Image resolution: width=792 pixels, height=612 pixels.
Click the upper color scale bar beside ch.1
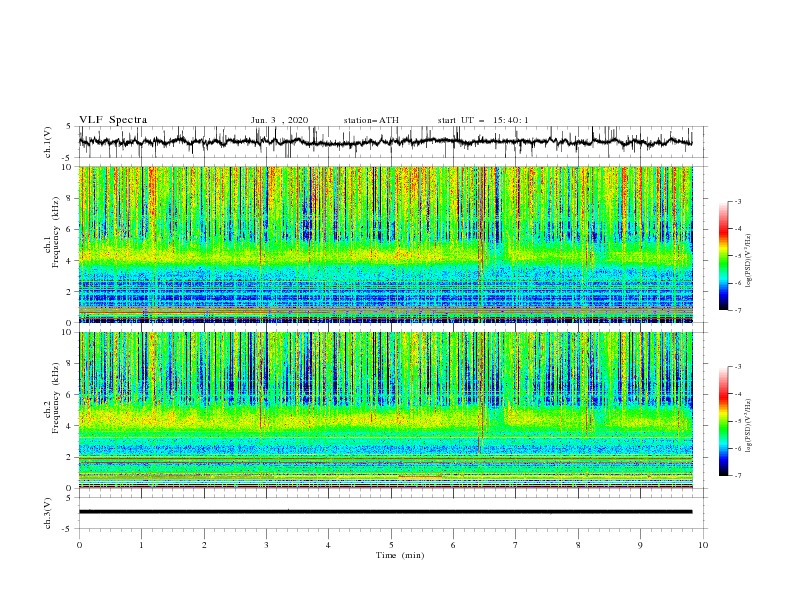723,256
